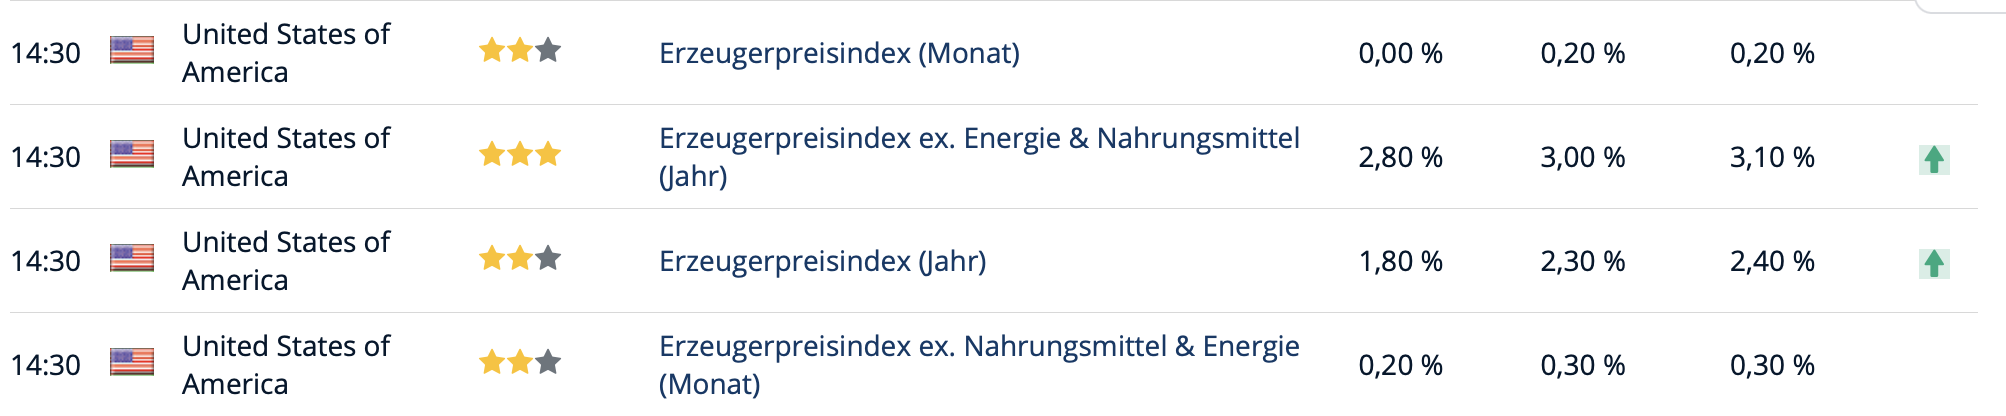Click US flag in the three-star row
The width and height of the screenshot is (2006, 416).
[x=132, y=154]
